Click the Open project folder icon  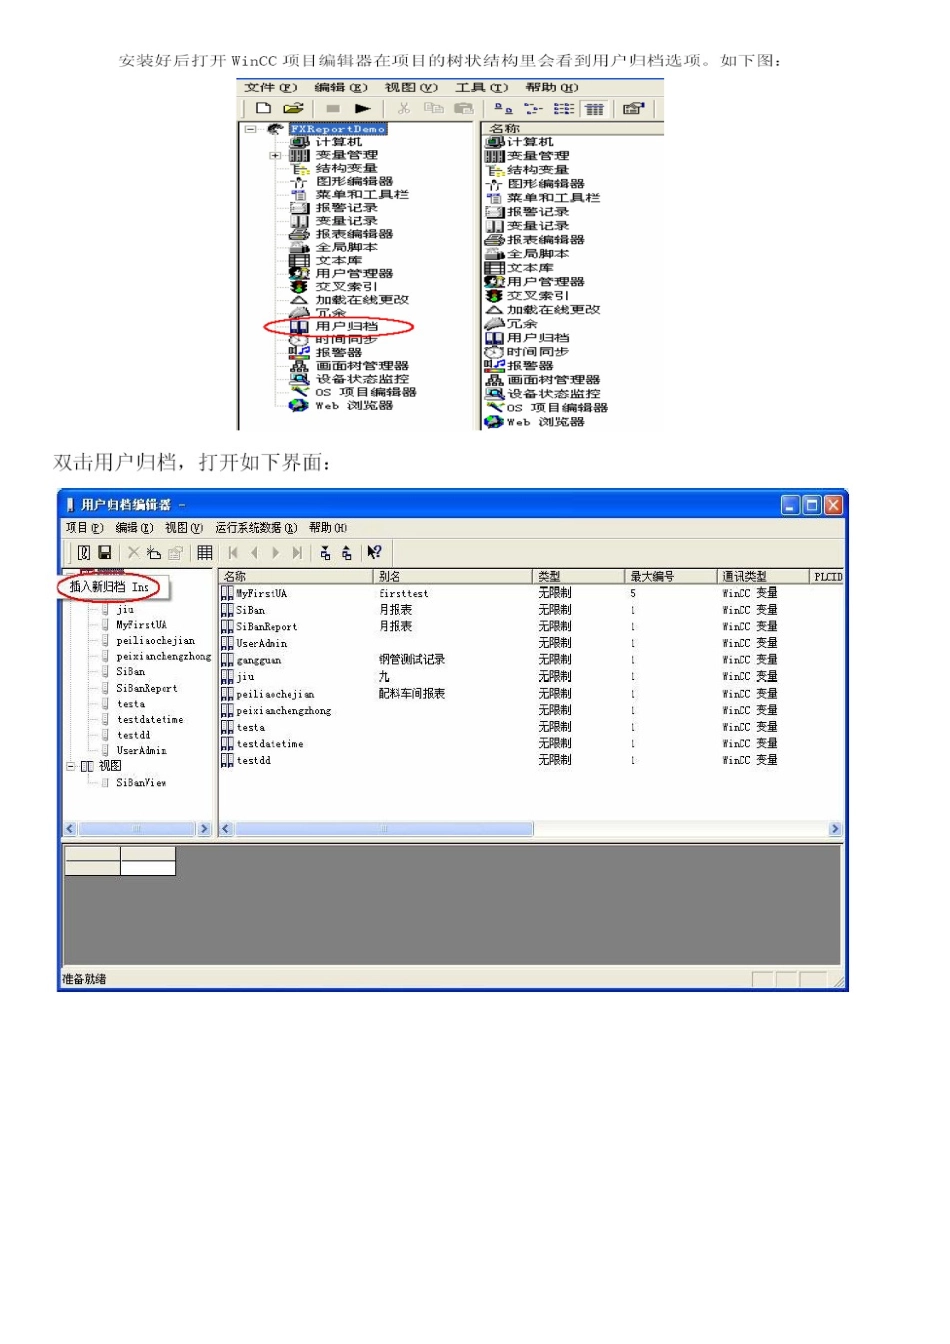[x=293, y=108]
